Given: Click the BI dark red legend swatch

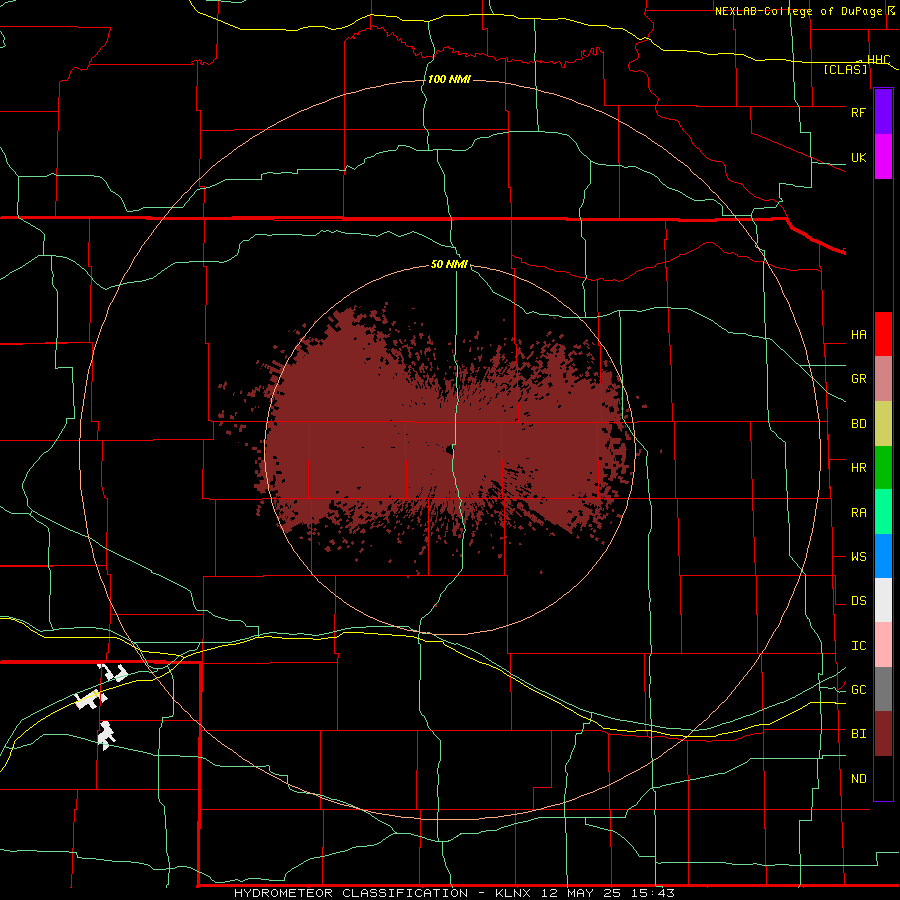Looking at the screenshot, I should click(883, 734).
